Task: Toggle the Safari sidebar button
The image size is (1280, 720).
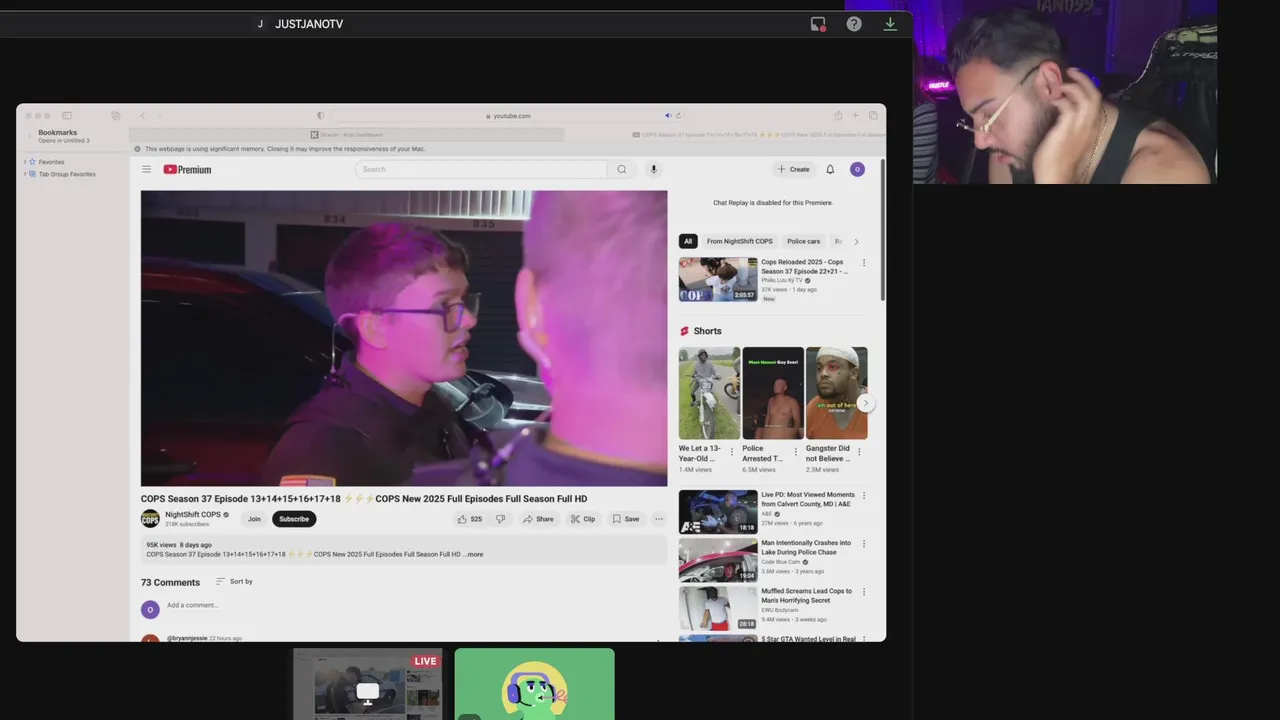Action: tap(67, 116)
